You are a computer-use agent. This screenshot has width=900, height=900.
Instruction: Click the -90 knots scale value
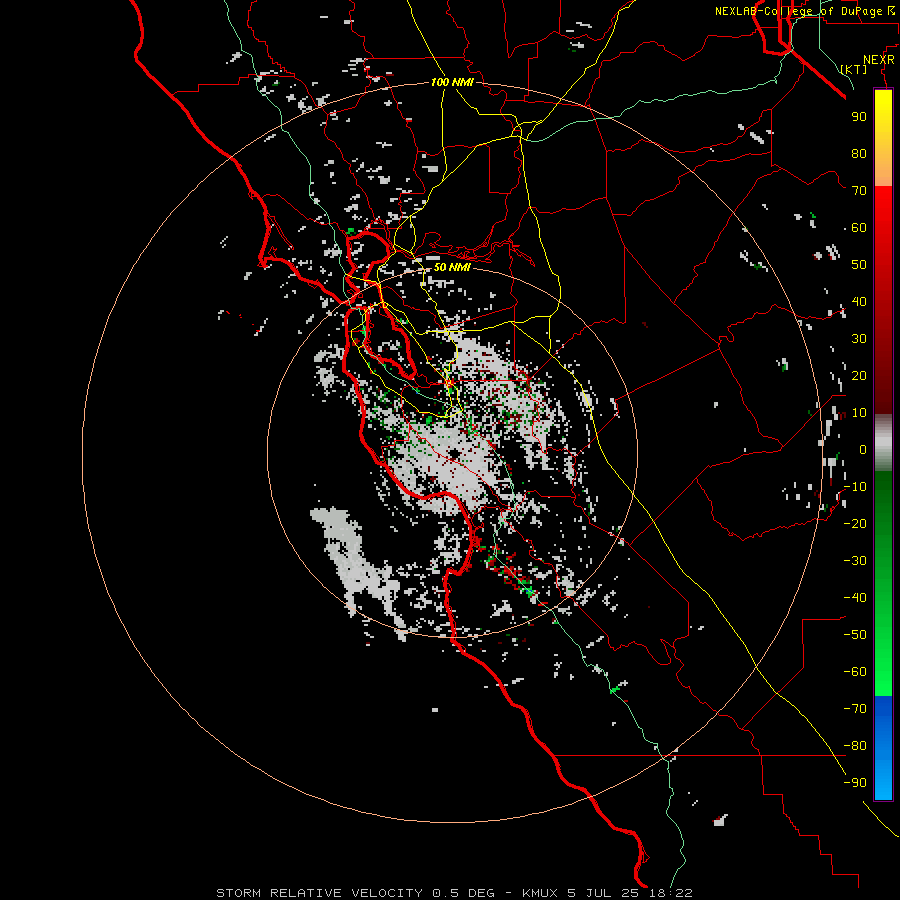(x=855, y=783)
